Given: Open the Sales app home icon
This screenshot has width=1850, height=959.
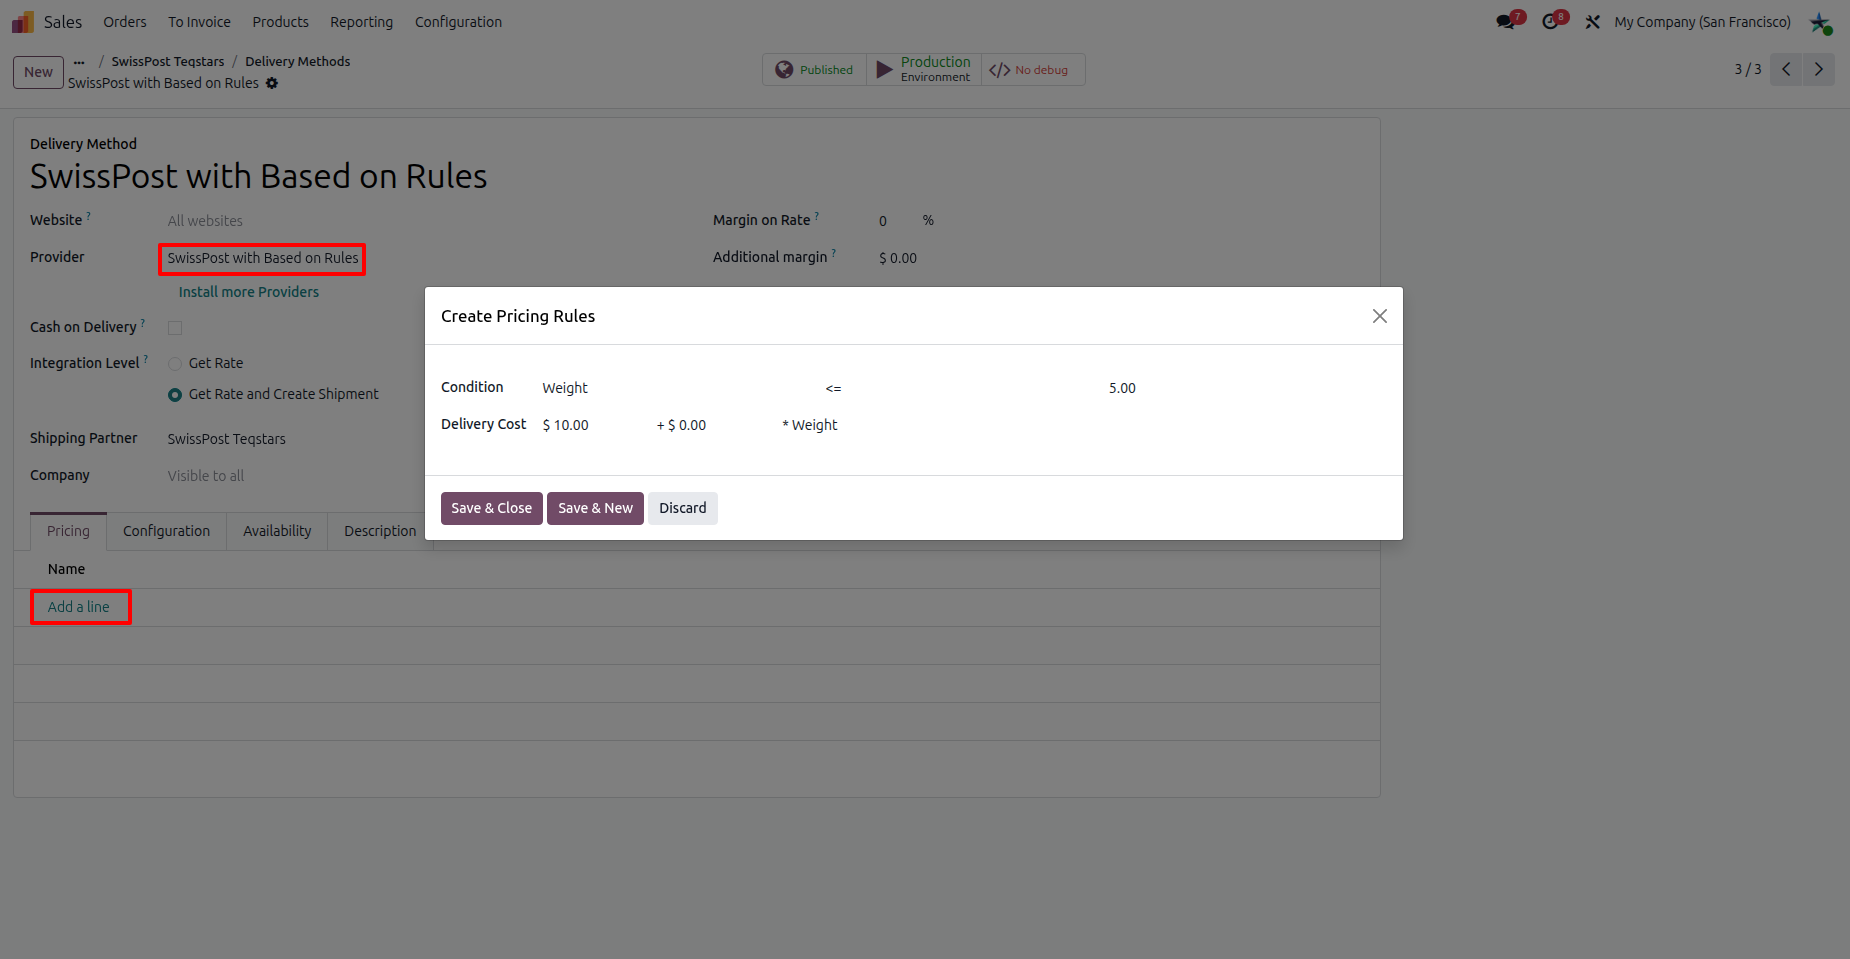Looking at the screenshot, I should 23,22.
